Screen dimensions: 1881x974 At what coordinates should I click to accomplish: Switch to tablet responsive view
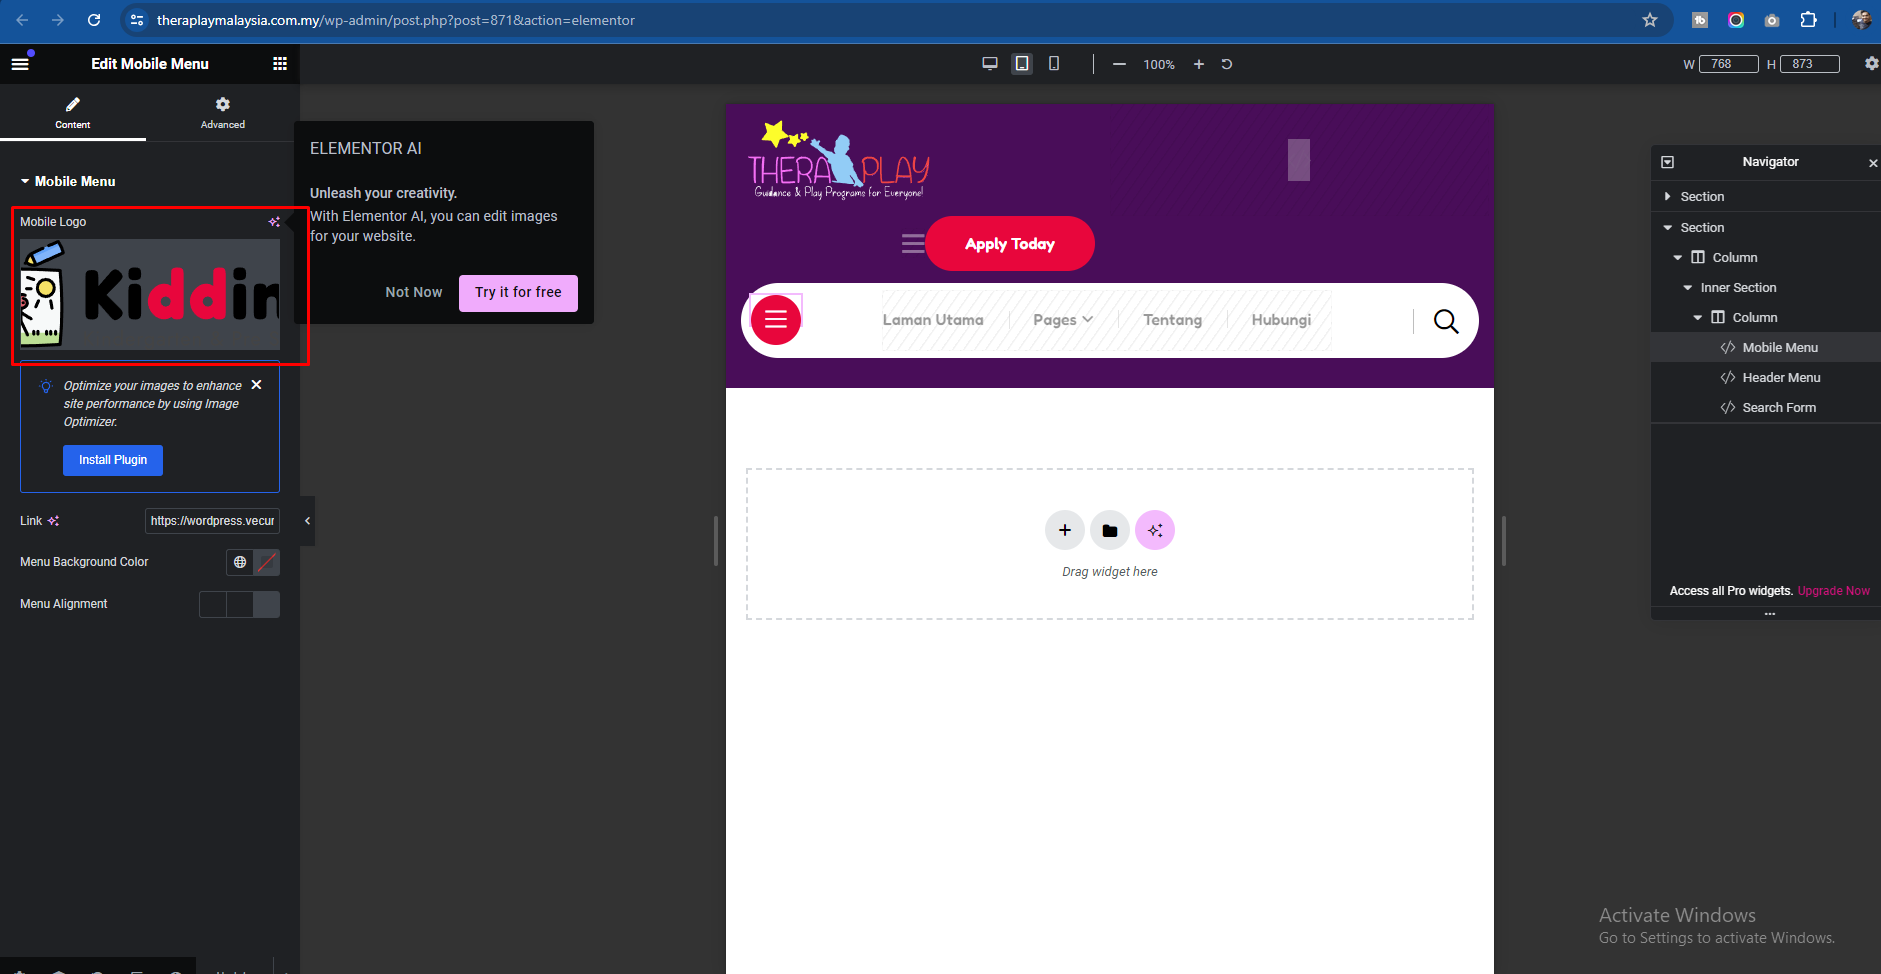tap(1022, 64)
